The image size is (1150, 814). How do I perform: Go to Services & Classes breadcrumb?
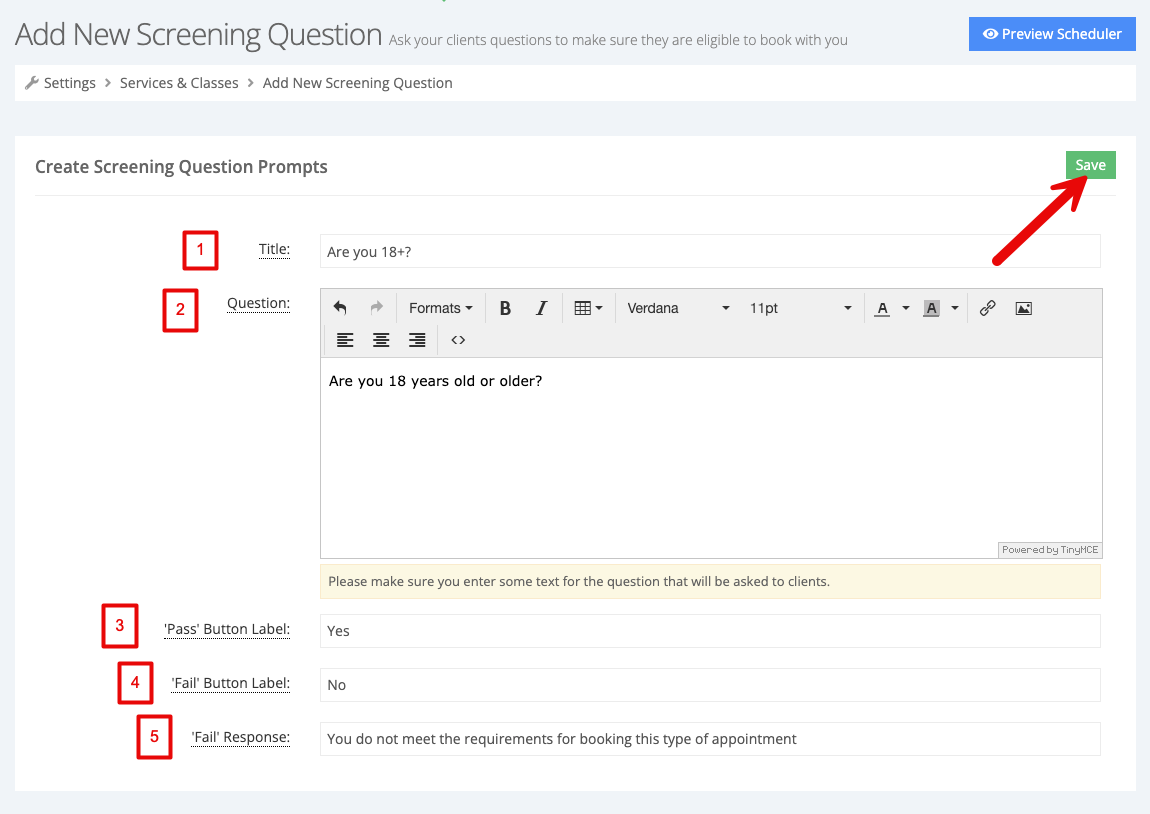[x=179, y=83]
